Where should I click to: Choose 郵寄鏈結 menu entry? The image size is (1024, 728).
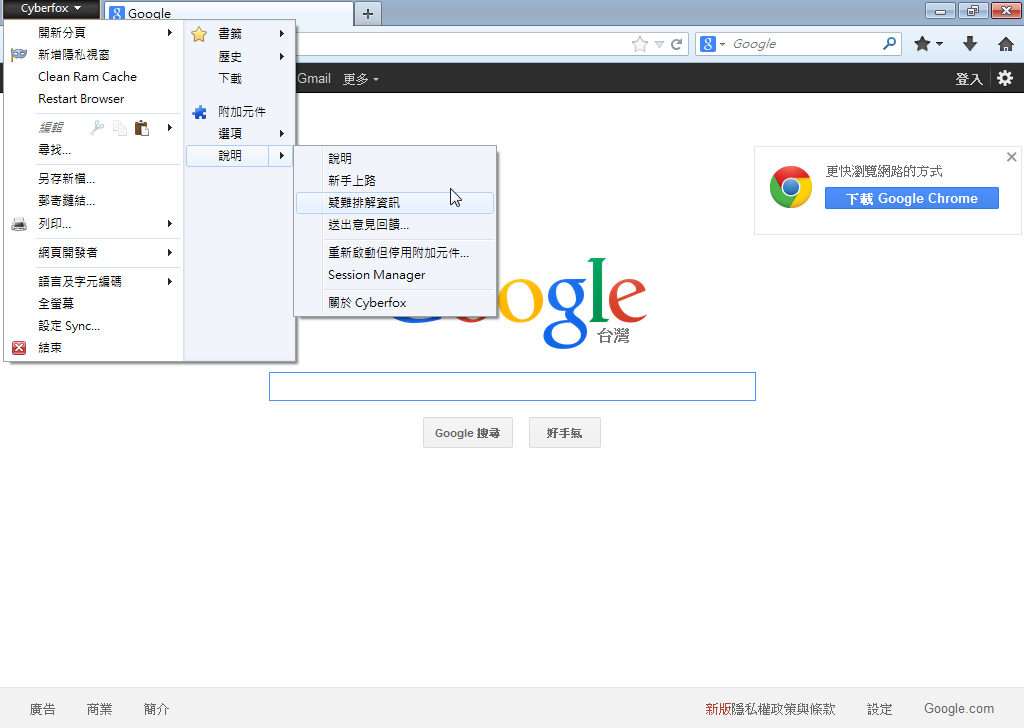click(92, 200)
